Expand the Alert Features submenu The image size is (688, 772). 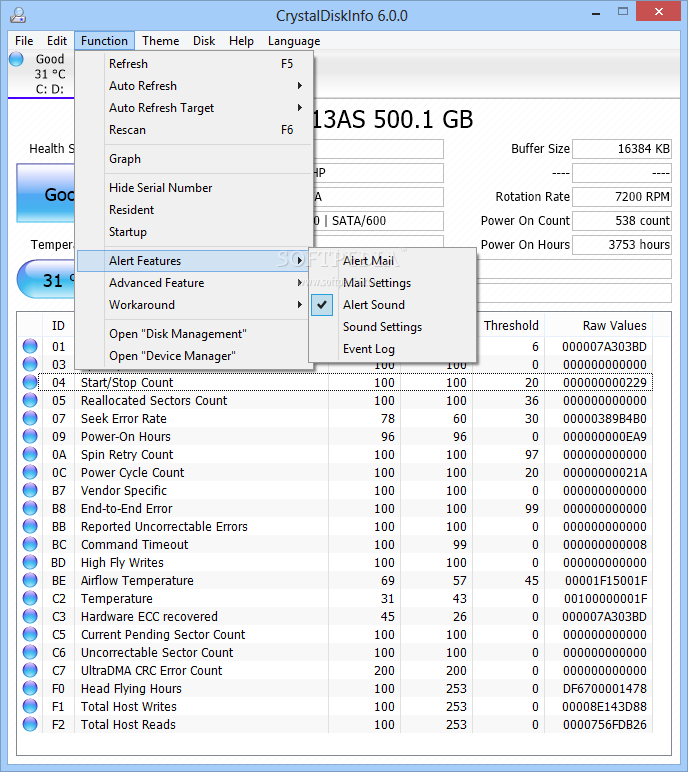[x=195, y=261]
